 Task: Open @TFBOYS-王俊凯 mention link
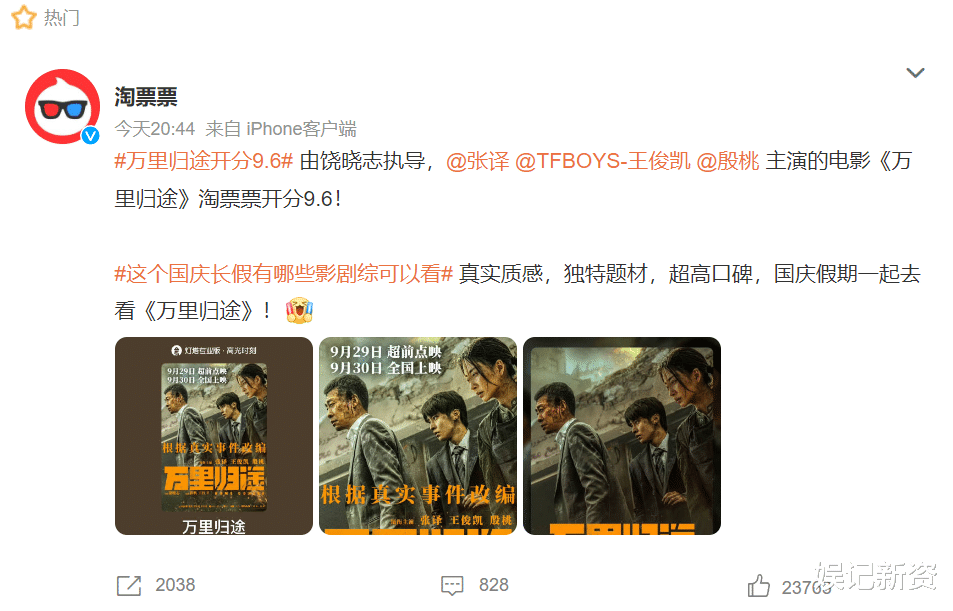pos(603,161)
